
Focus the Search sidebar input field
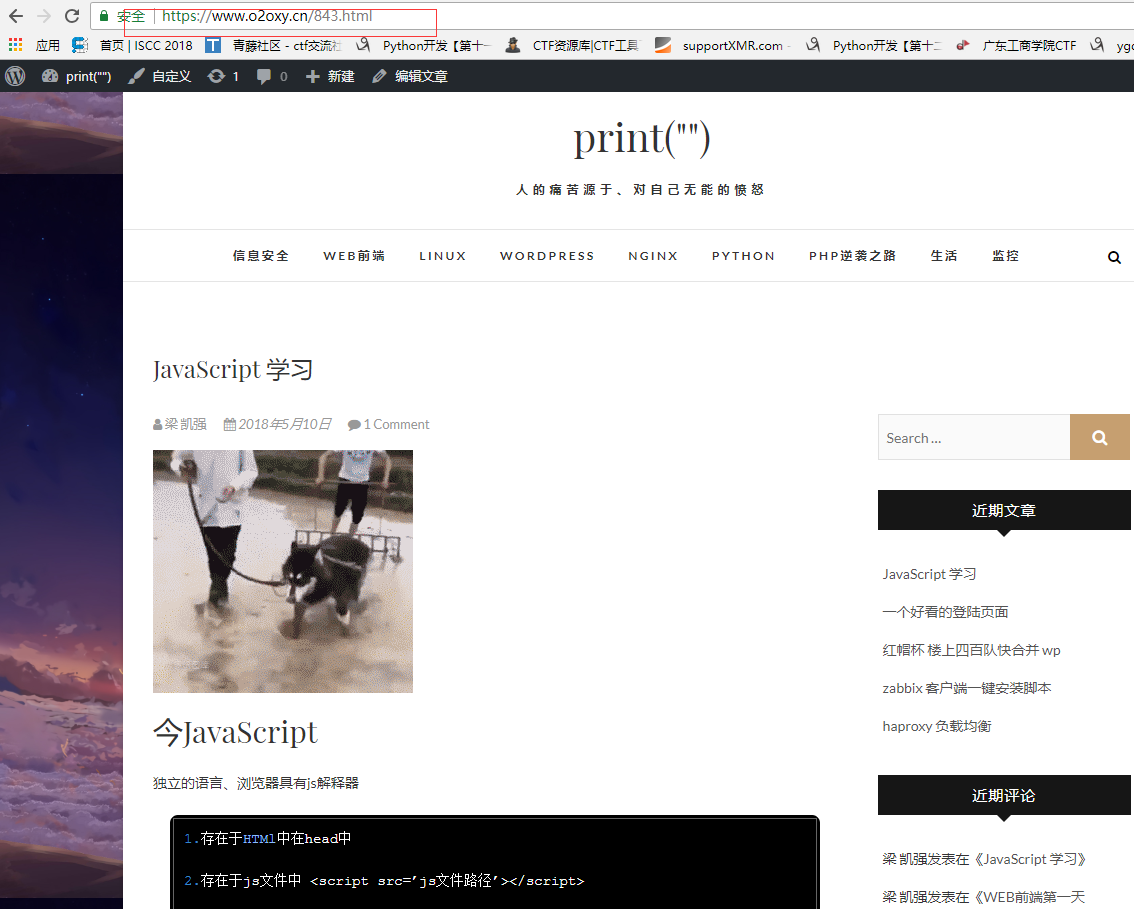tap(973, 437)
